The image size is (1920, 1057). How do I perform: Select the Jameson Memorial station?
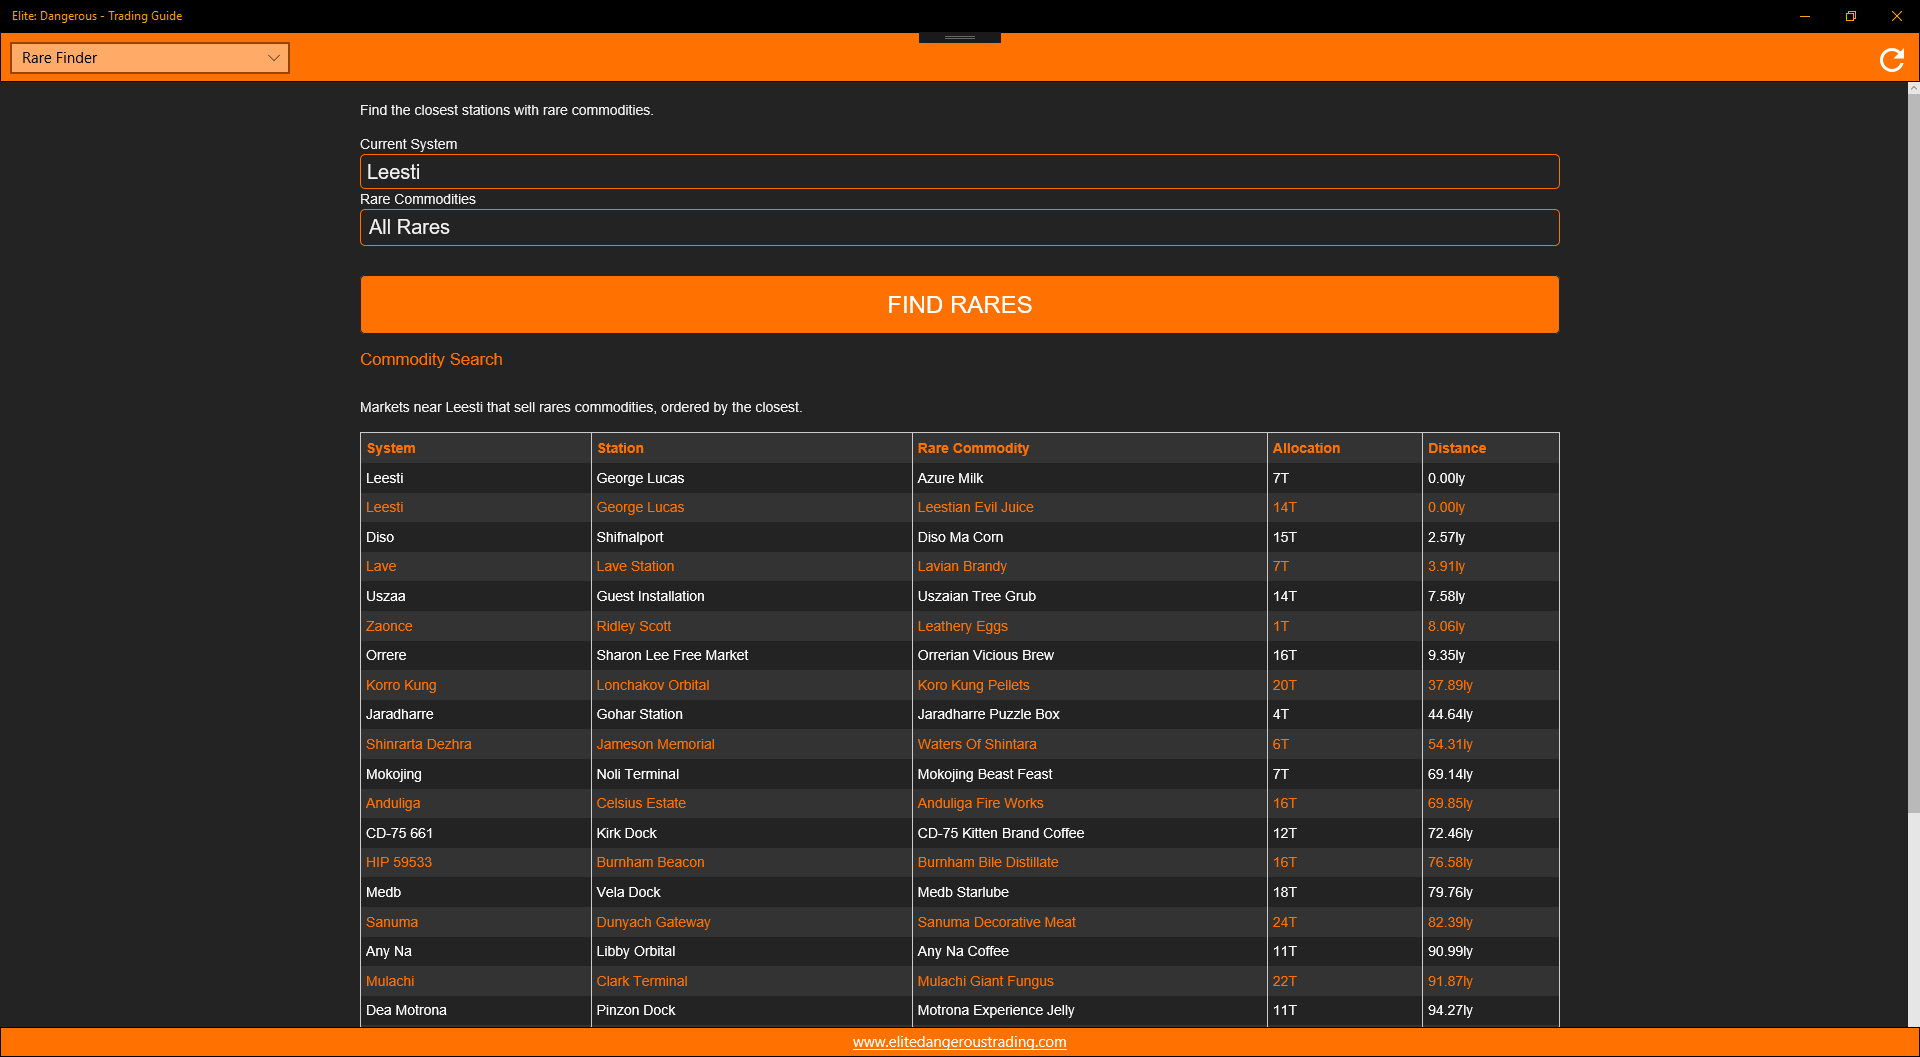(x=656, y=744)
